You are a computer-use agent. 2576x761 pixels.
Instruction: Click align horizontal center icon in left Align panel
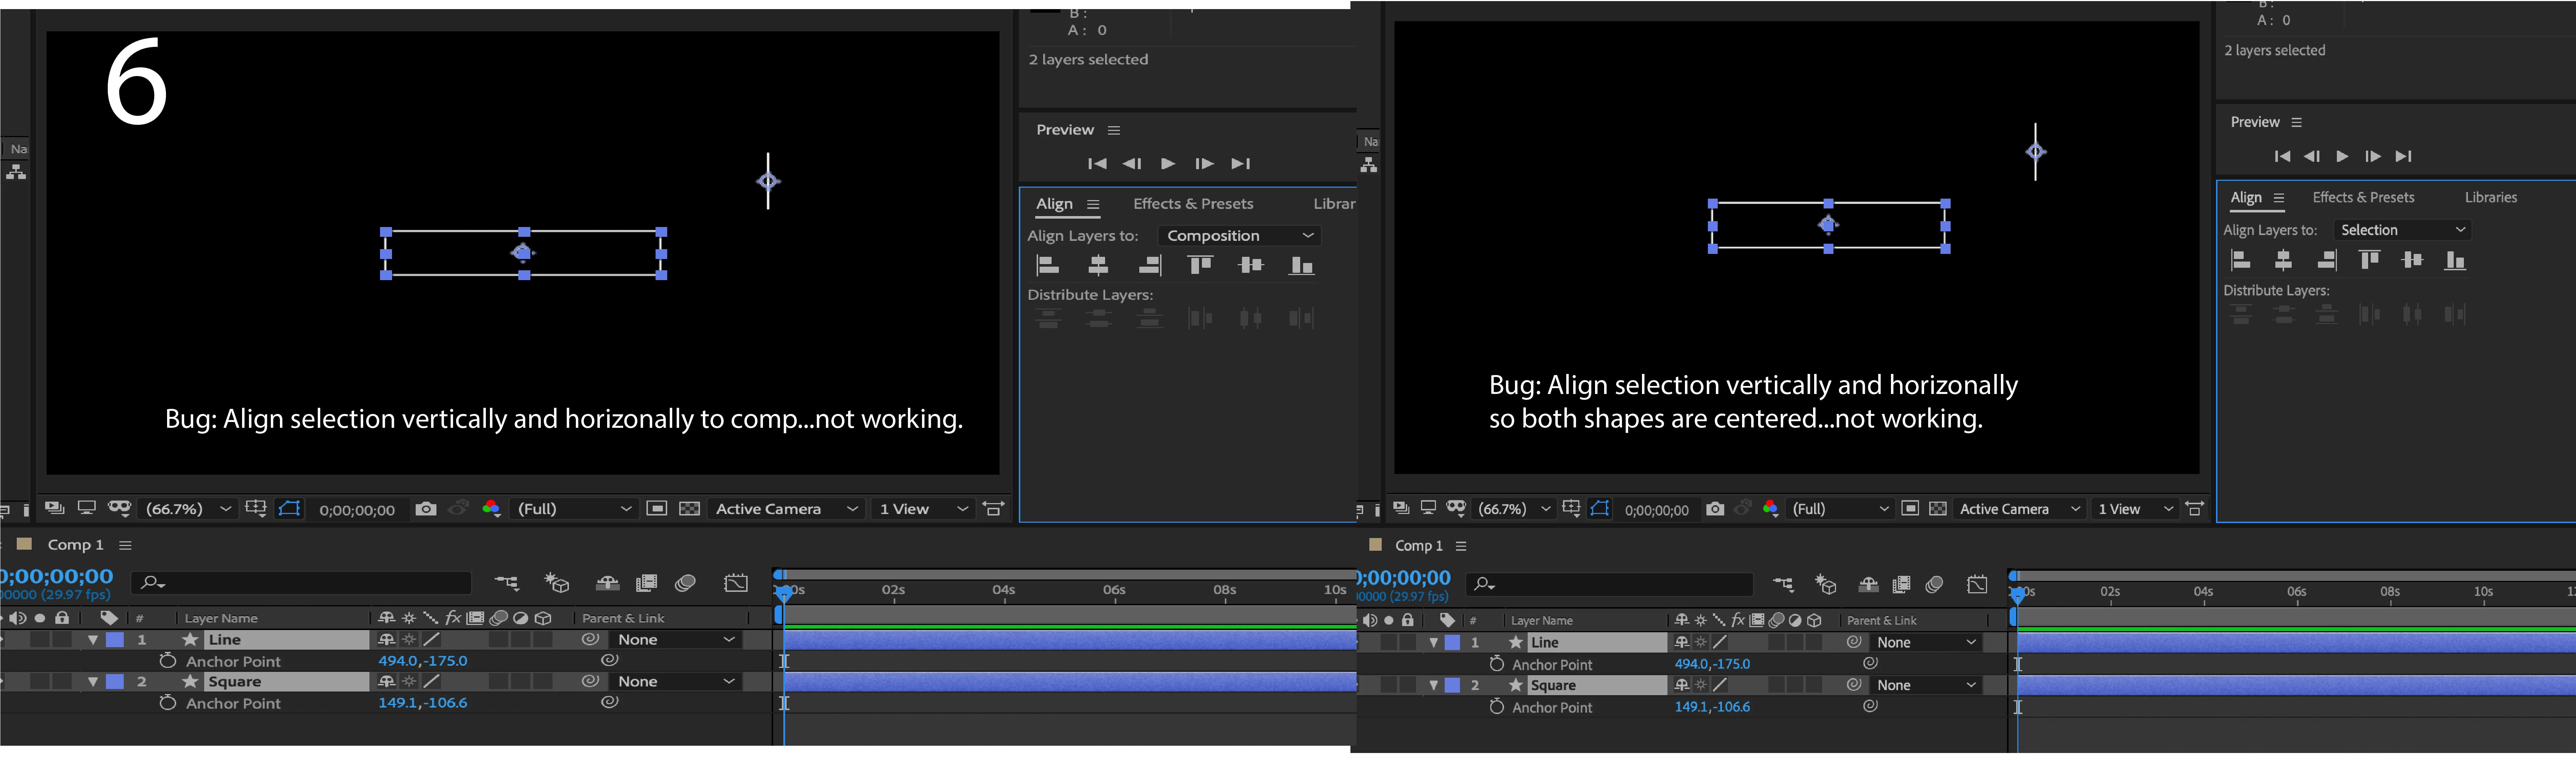[x=1098, y=265]
